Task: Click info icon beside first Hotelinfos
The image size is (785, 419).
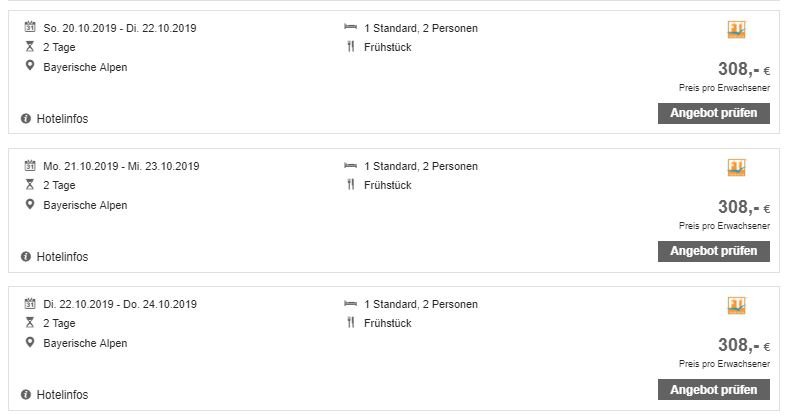Action: coord(26,119)
